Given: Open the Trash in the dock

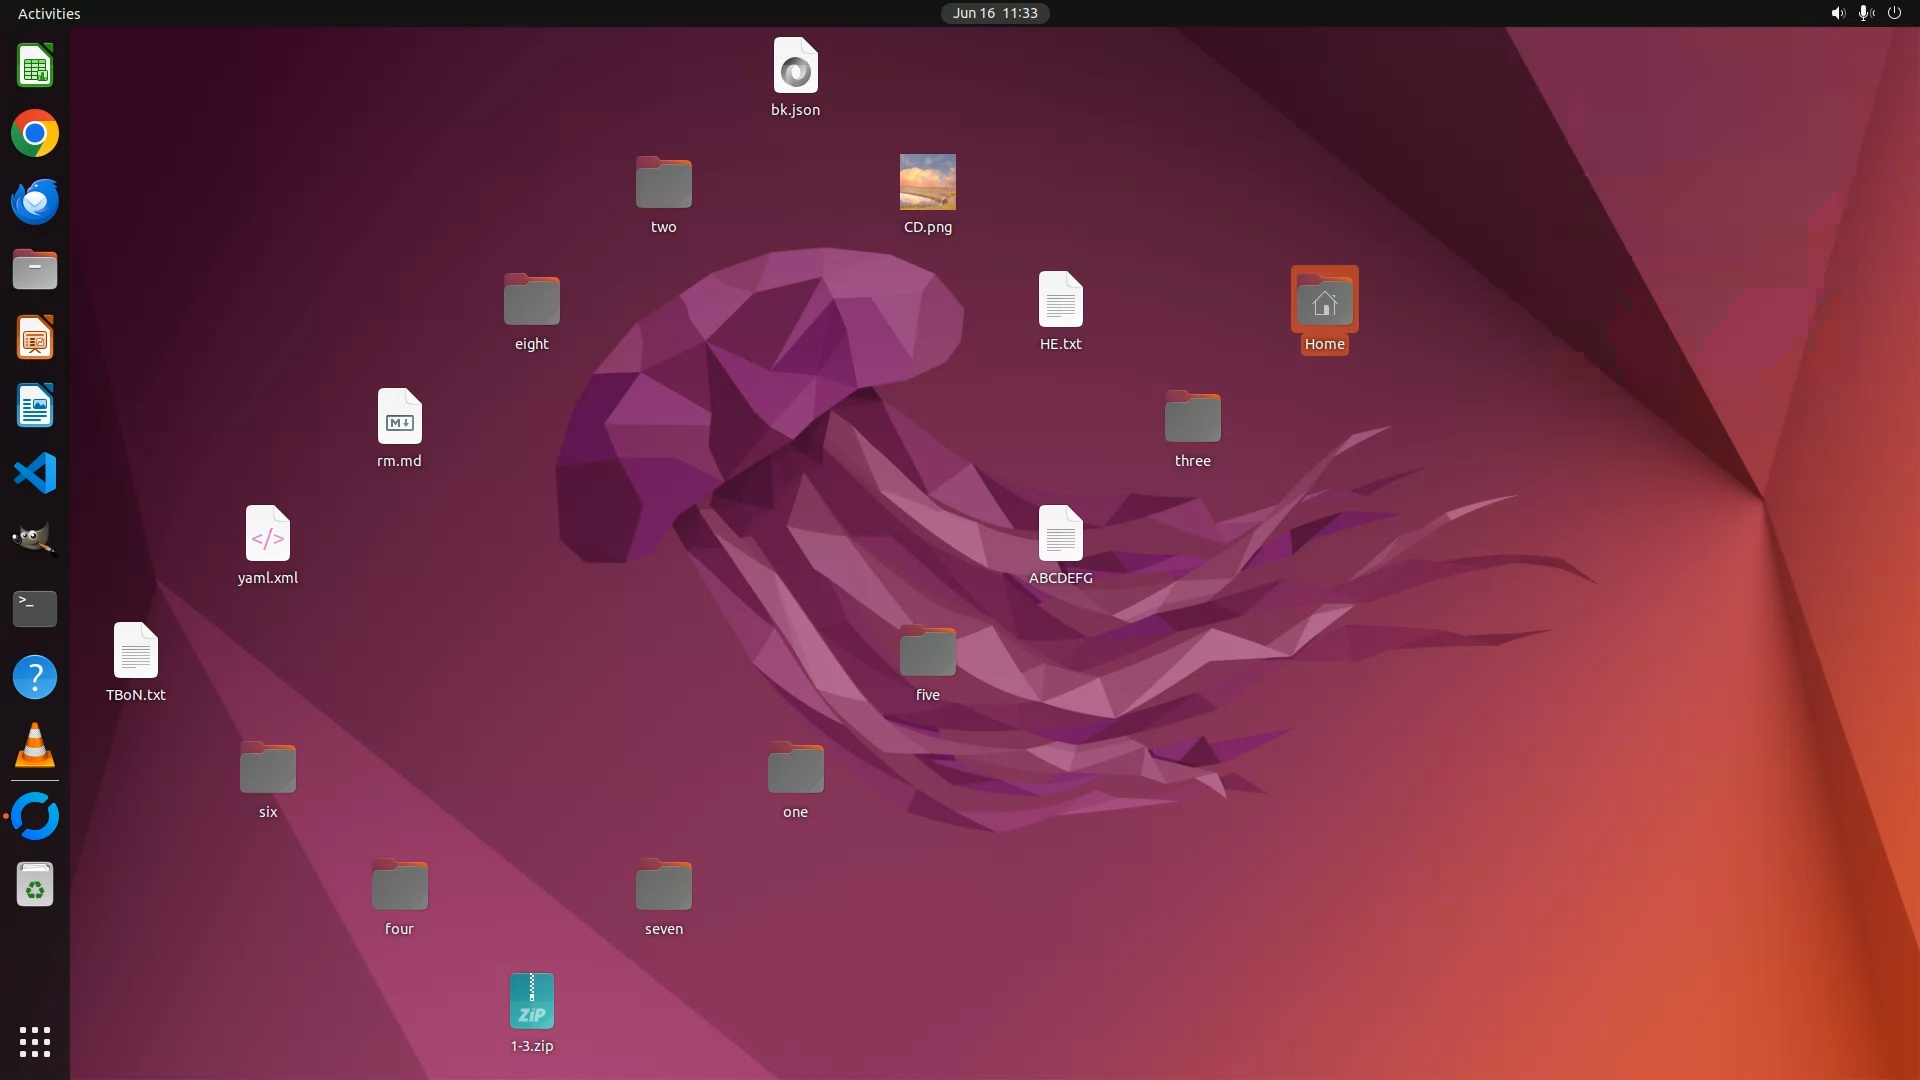Looking at the screenshot, I should (x=35, y=885).
